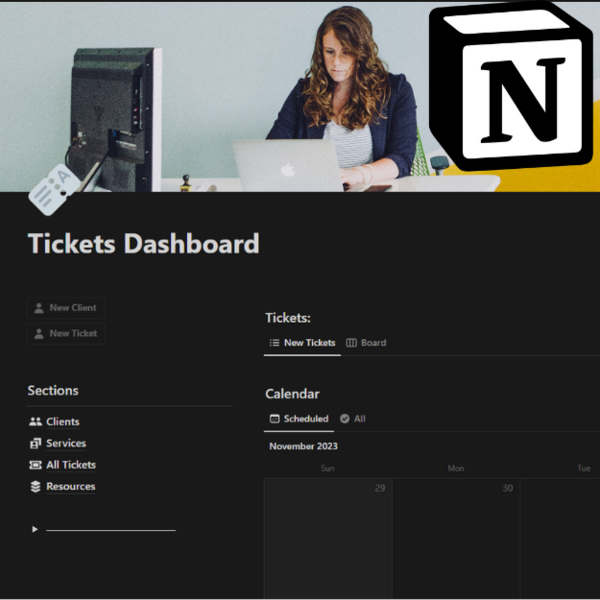
Task: Open the Services section link
Action: point(66,443)
